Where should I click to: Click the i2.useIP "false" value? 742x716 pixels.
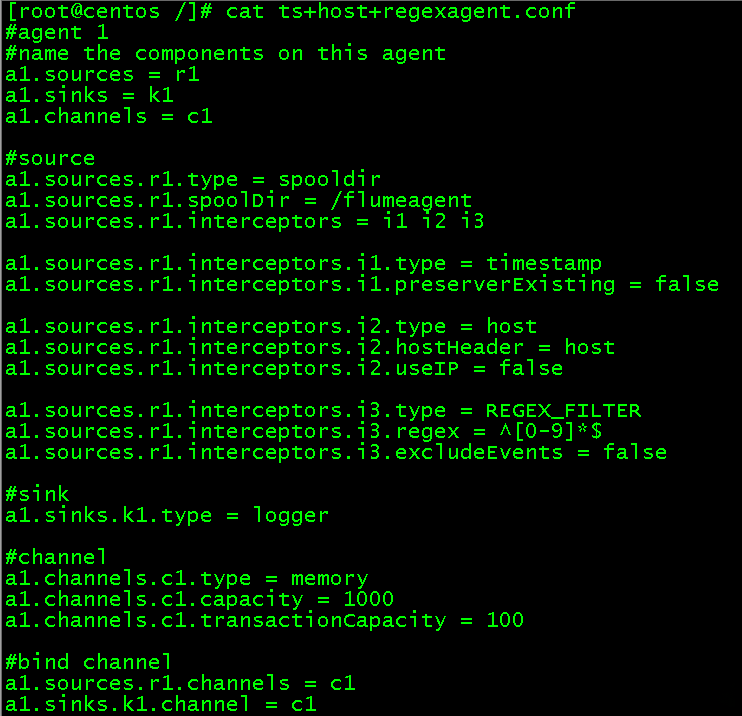coord(531,368)
